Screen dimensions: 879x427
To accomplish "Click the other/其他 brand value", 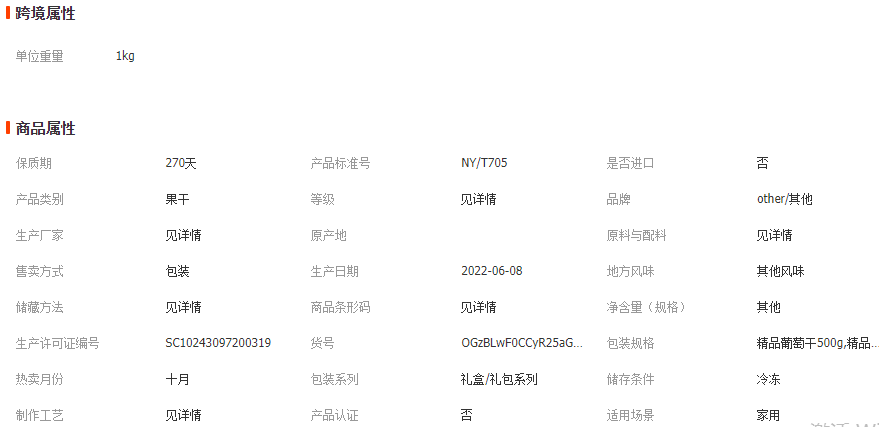I will tap(784, 199).
